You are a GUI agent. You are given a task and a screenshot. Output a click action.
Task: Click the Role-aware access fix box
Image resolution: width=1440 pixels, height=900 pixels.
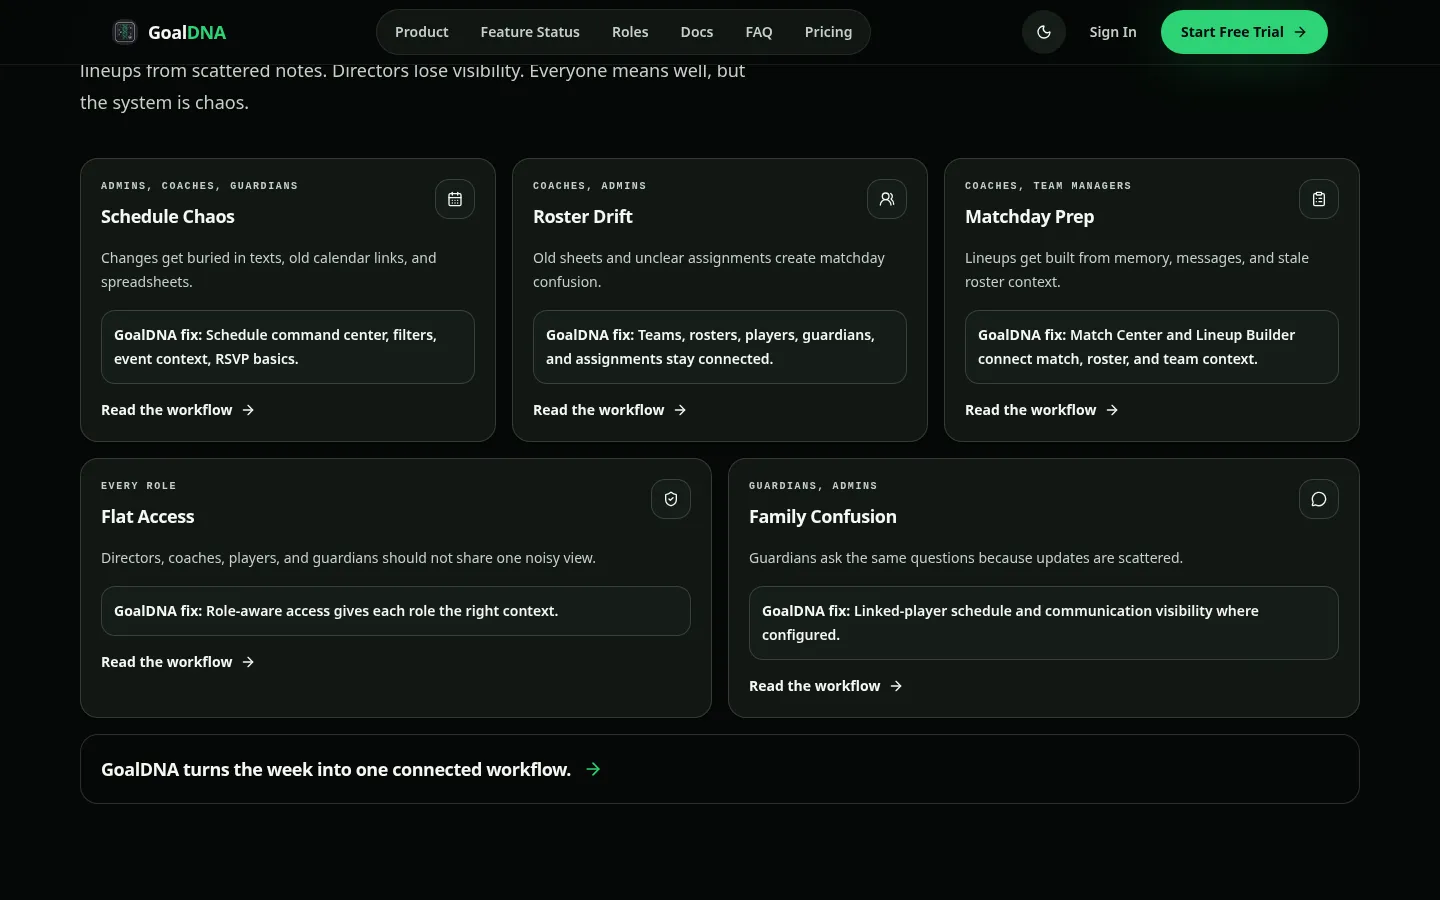[x=396, y=611]
